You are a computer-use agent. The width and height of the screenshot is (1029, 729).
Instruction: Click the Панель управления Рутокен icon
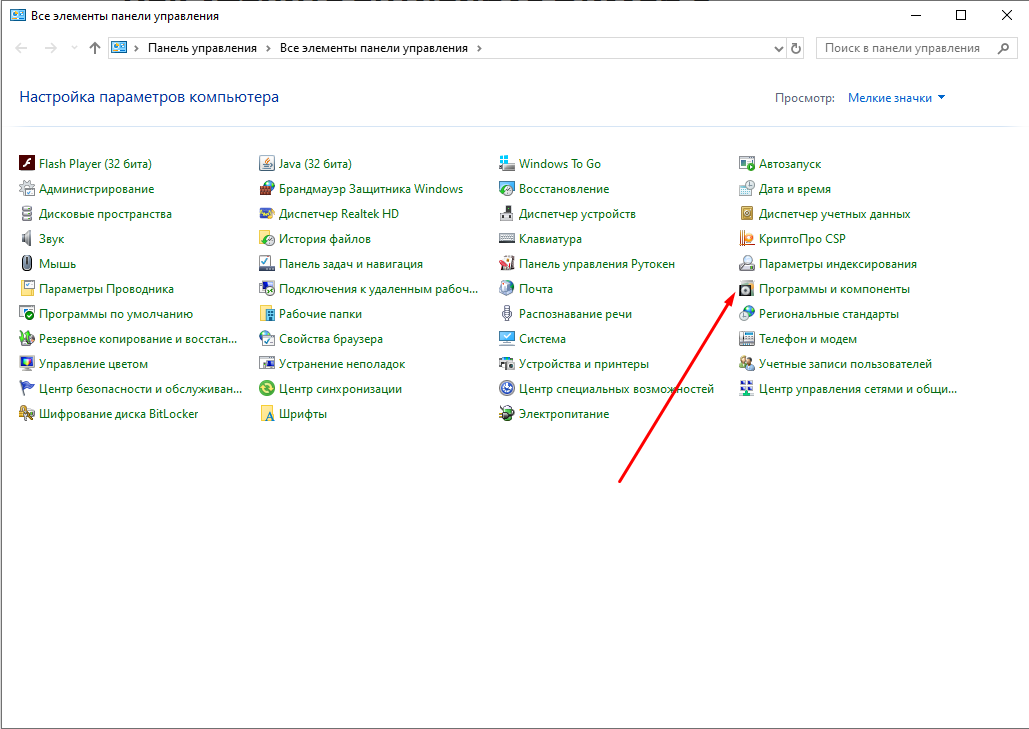tap(507, 263)
